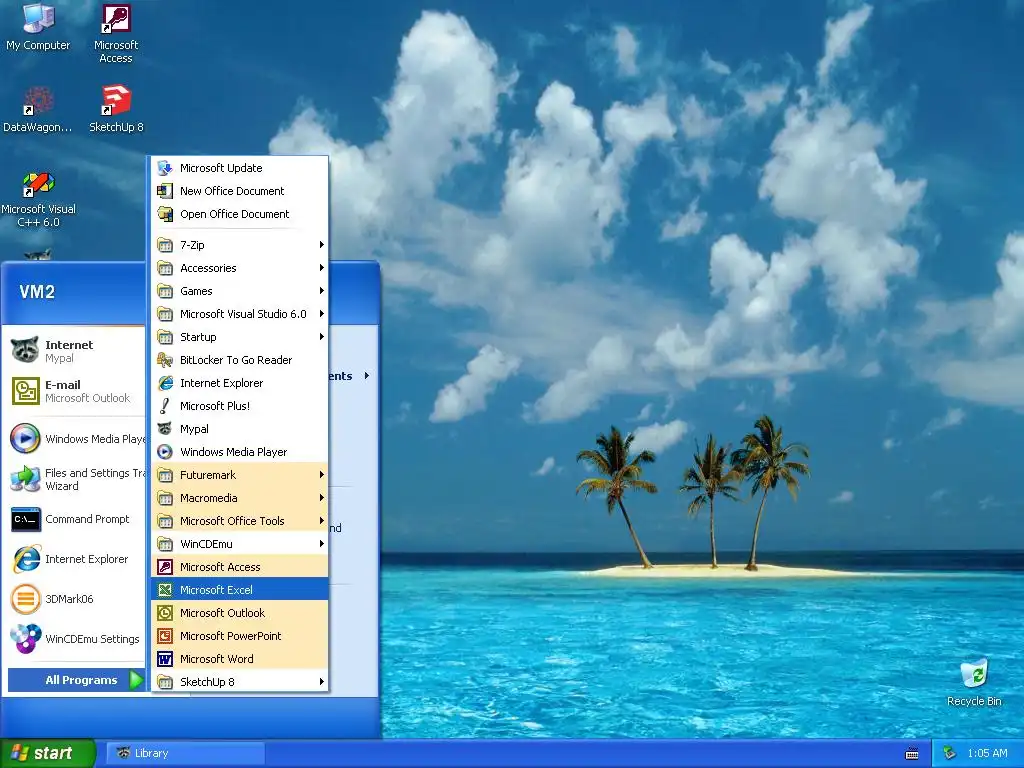The image size is (1024, 768).
Task: Open Games program folder
Action: coord(240,291)
